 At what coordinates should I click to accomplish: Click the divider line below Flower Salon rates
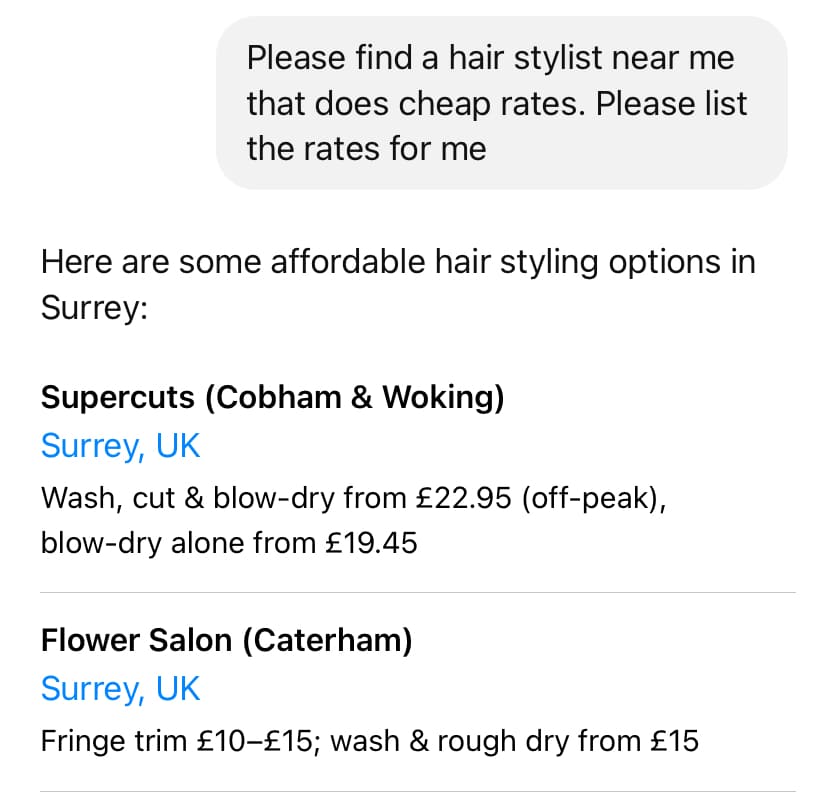tap(418, 790)
